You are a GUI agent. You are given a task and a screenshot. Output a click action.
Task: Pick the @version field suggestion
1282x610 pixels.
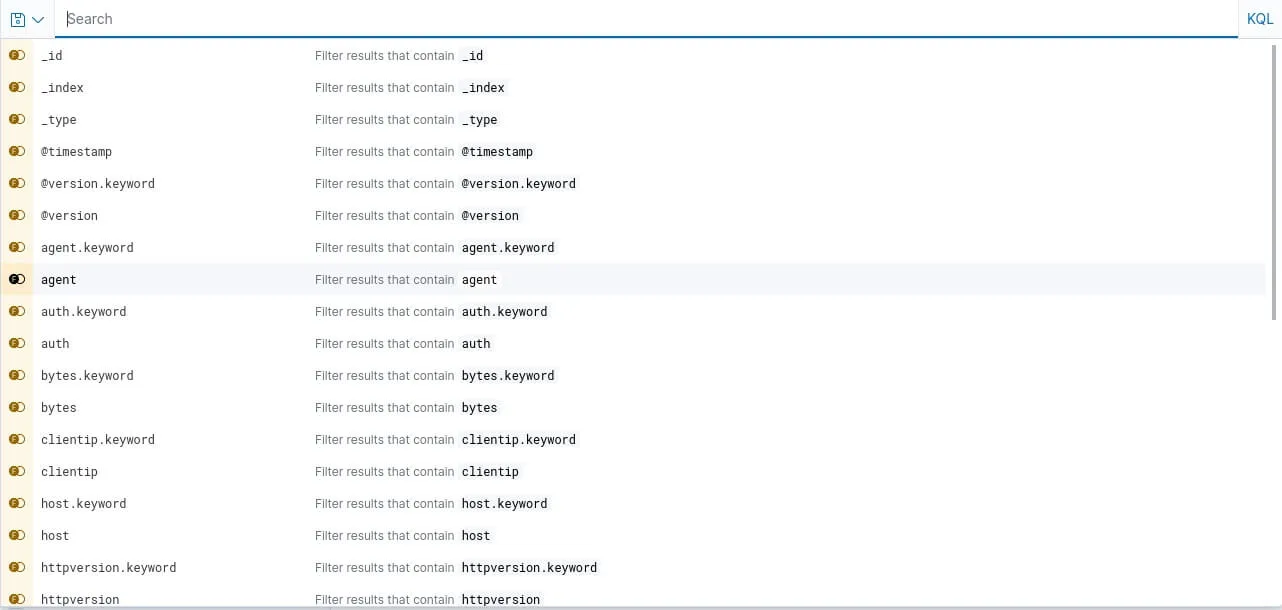coord(633,216)
